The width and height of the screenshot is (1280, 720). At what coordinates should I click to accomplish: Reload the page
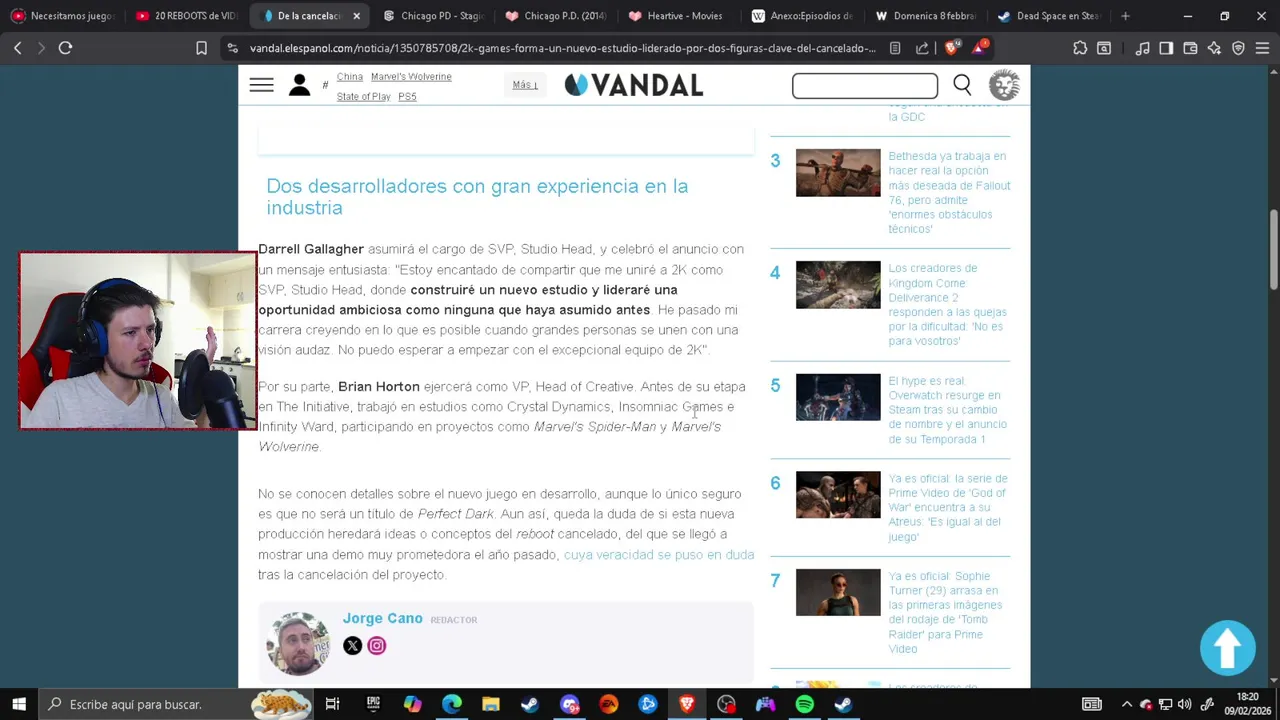[x=65, y=48]
